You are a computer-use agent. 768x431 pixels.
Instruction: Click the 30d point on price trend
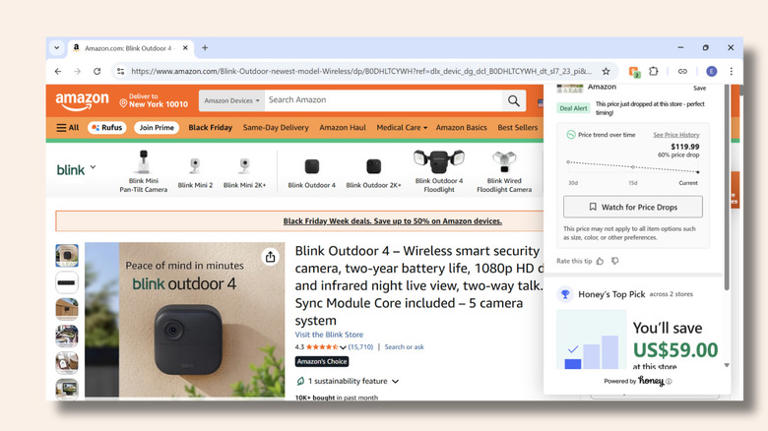[568, 162]
